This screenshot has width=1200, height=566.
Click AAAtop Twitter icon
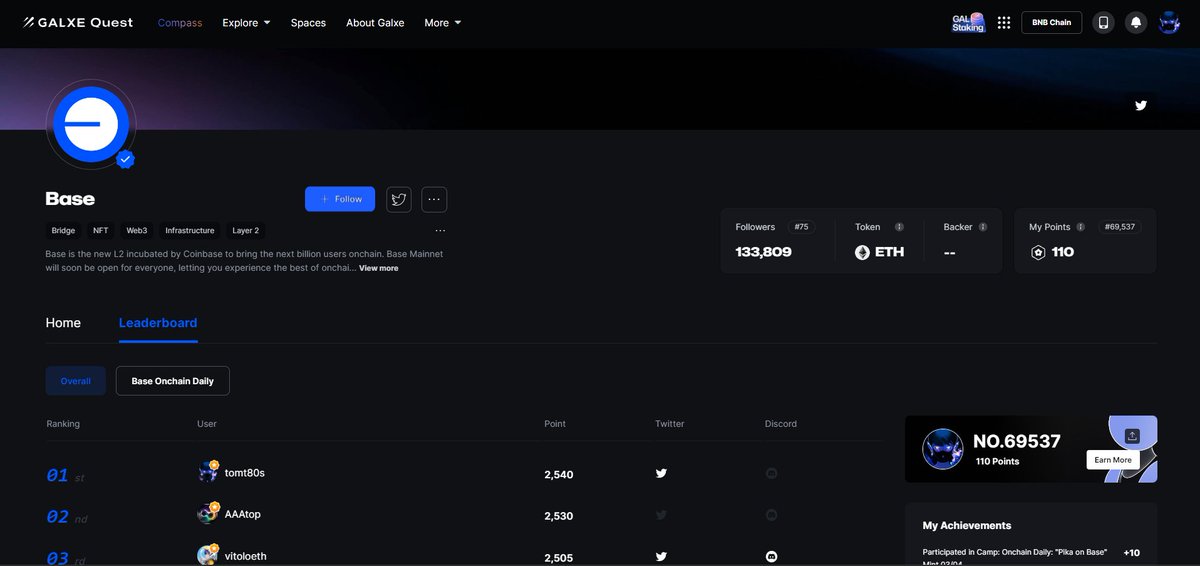click(661, 515)
